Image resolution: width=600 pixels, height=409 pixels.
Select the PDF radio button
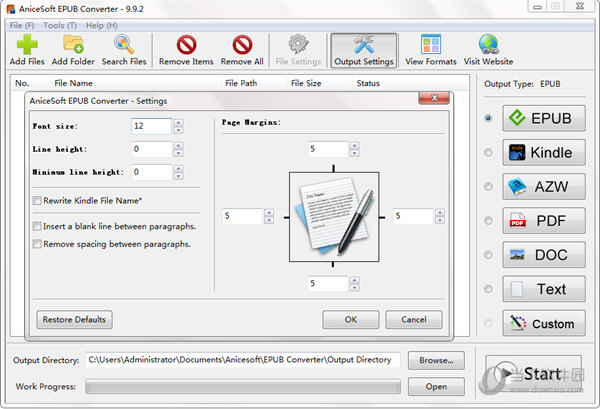coord(488,220)
